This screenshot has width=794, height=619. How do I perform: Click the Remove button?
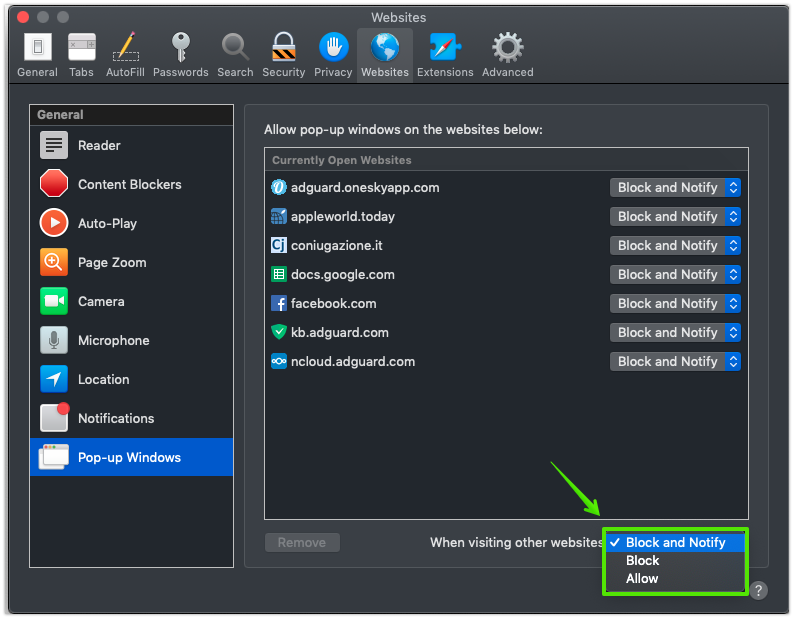302,542
